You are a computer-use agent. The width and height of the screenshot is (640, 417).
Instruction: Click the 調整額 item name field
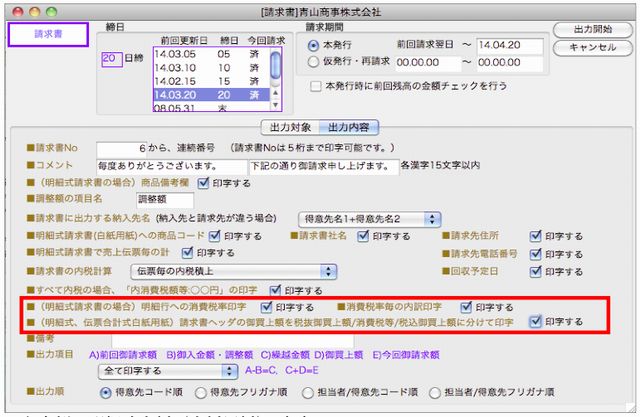[165, 200]
